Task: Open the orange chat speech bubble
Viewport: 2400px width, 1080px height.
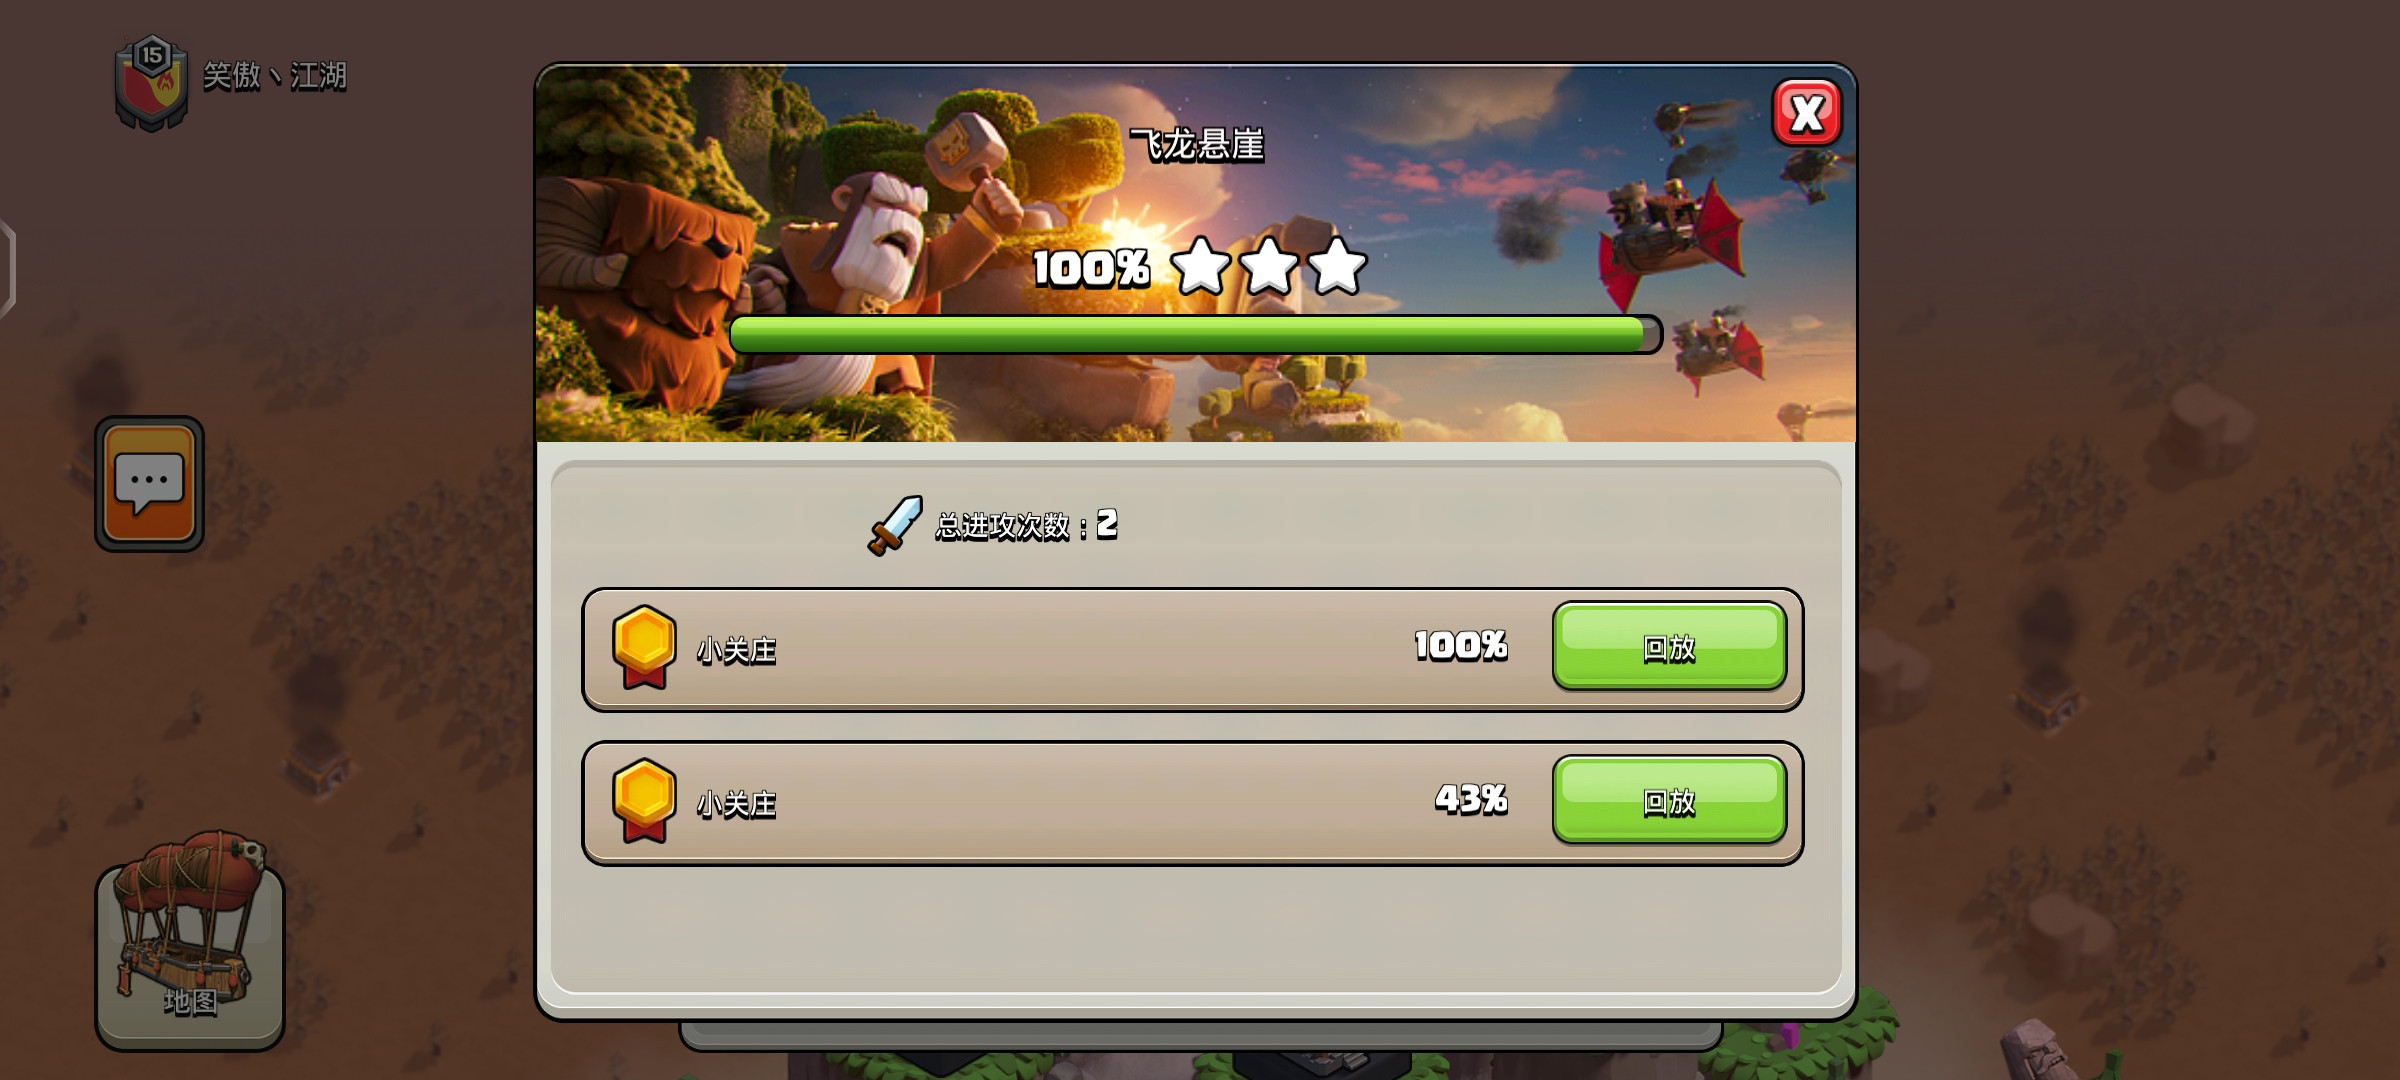Action: point(150,484)
